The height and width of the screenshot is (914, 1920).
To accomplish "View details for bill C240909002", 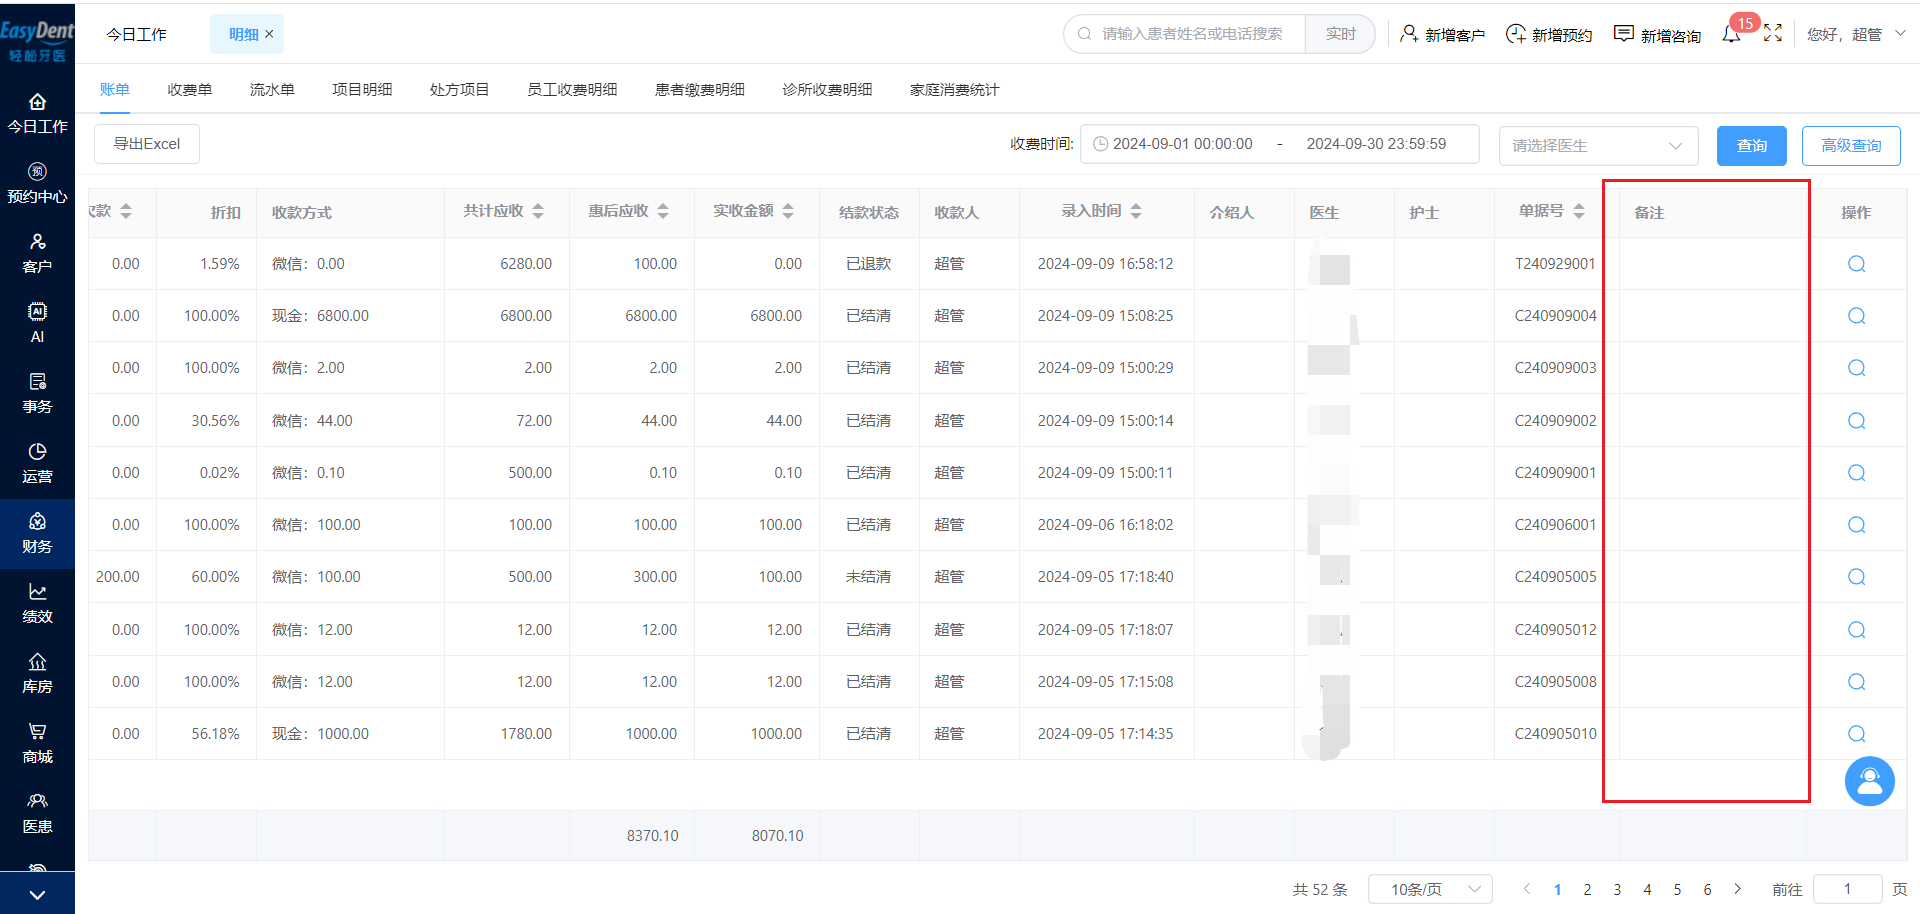I will pos(1856,421).
